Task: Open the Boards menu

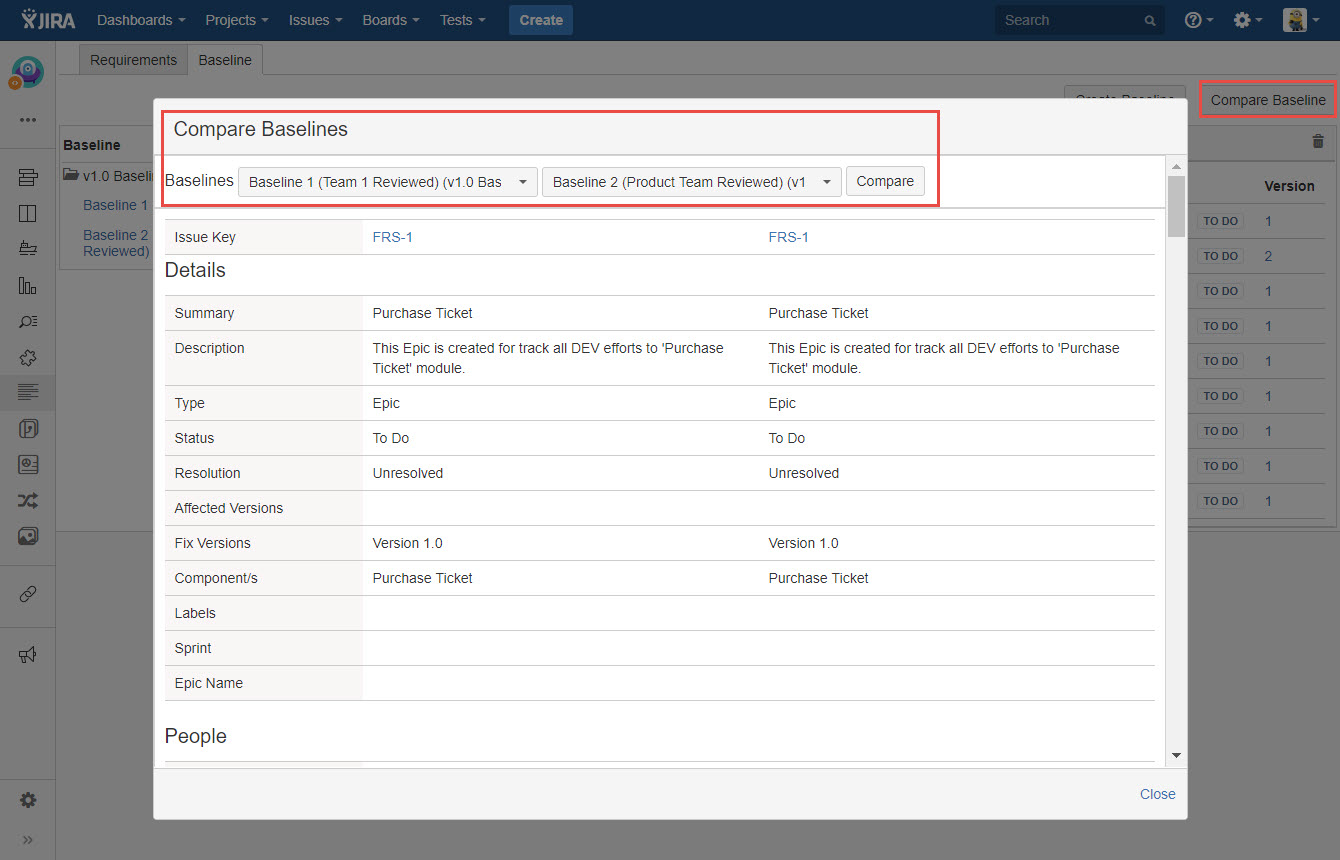Action: coord(391,20)
